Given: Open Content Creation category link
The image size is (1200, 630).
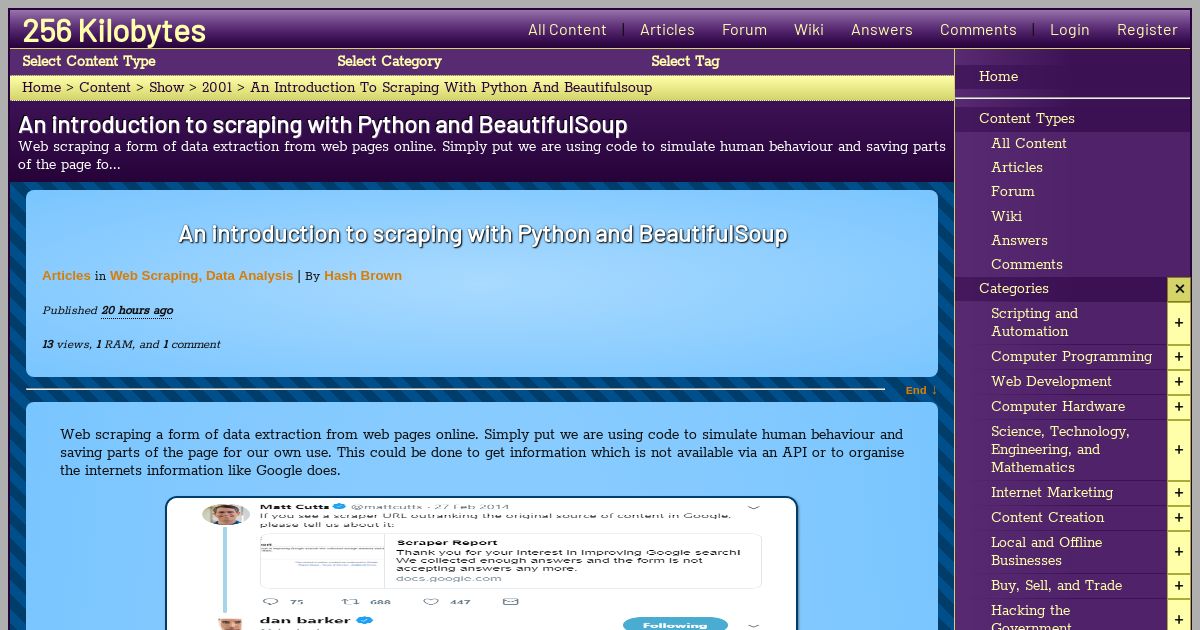Looking at the screenshot, I should tap(1047, 518).
